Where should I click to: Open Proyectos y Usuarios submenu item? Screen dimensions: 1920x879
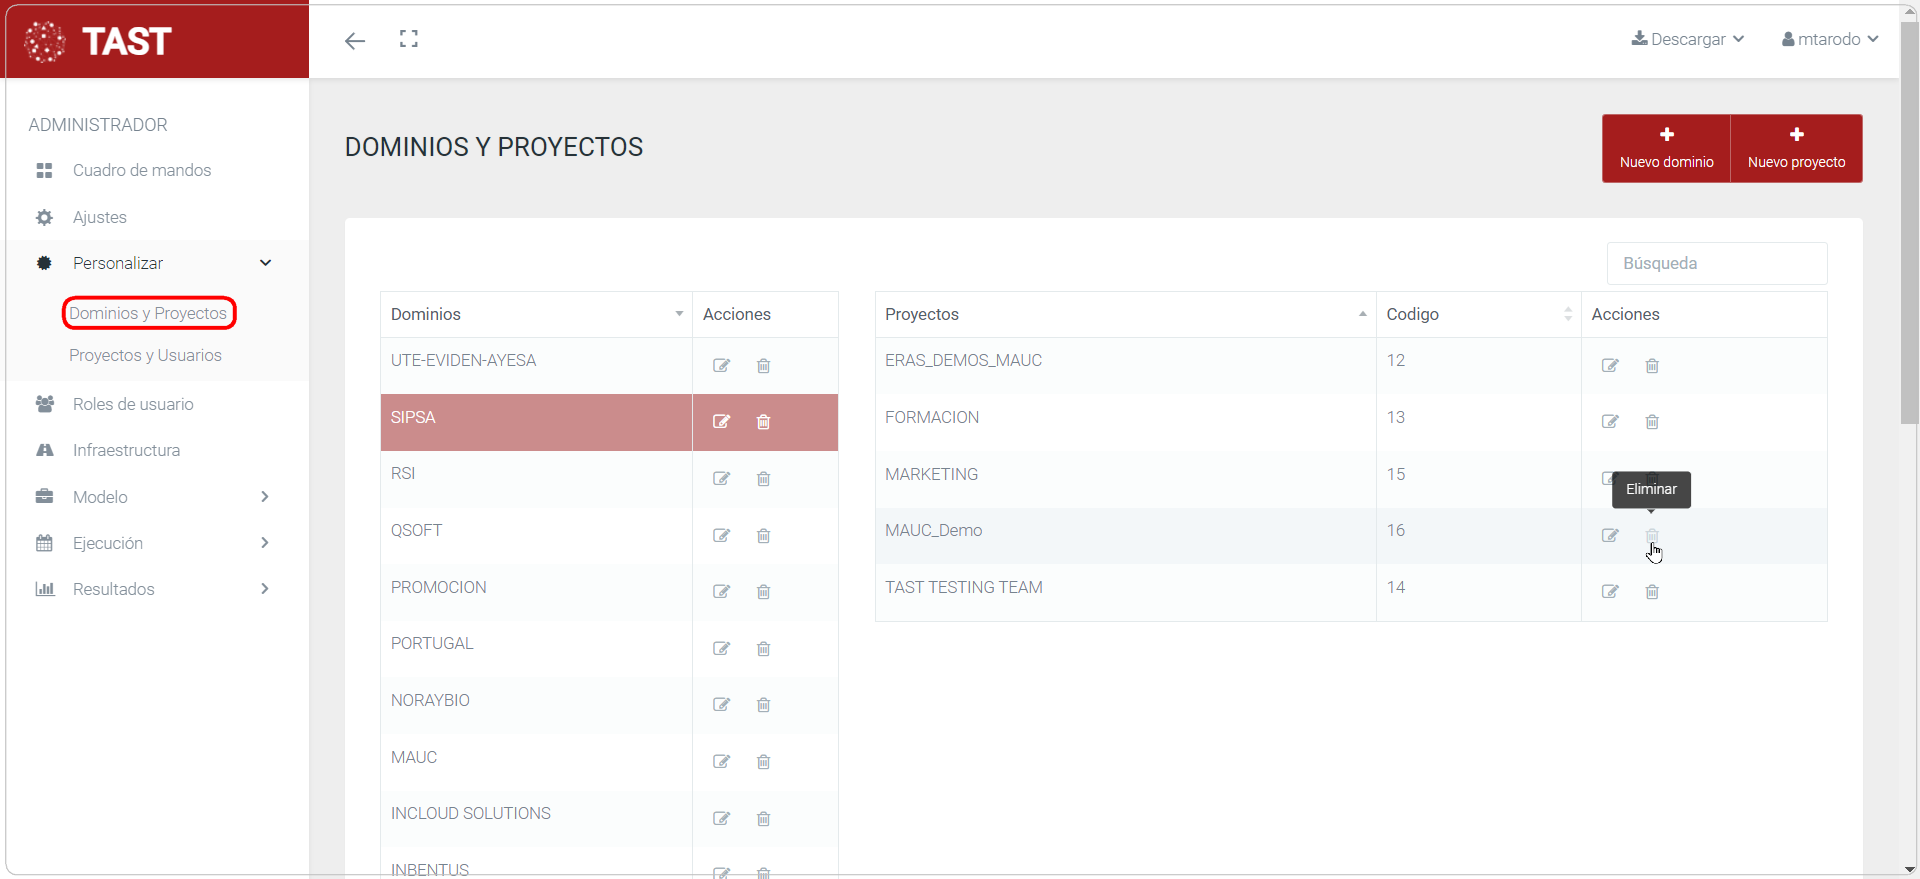pos(145,355)
